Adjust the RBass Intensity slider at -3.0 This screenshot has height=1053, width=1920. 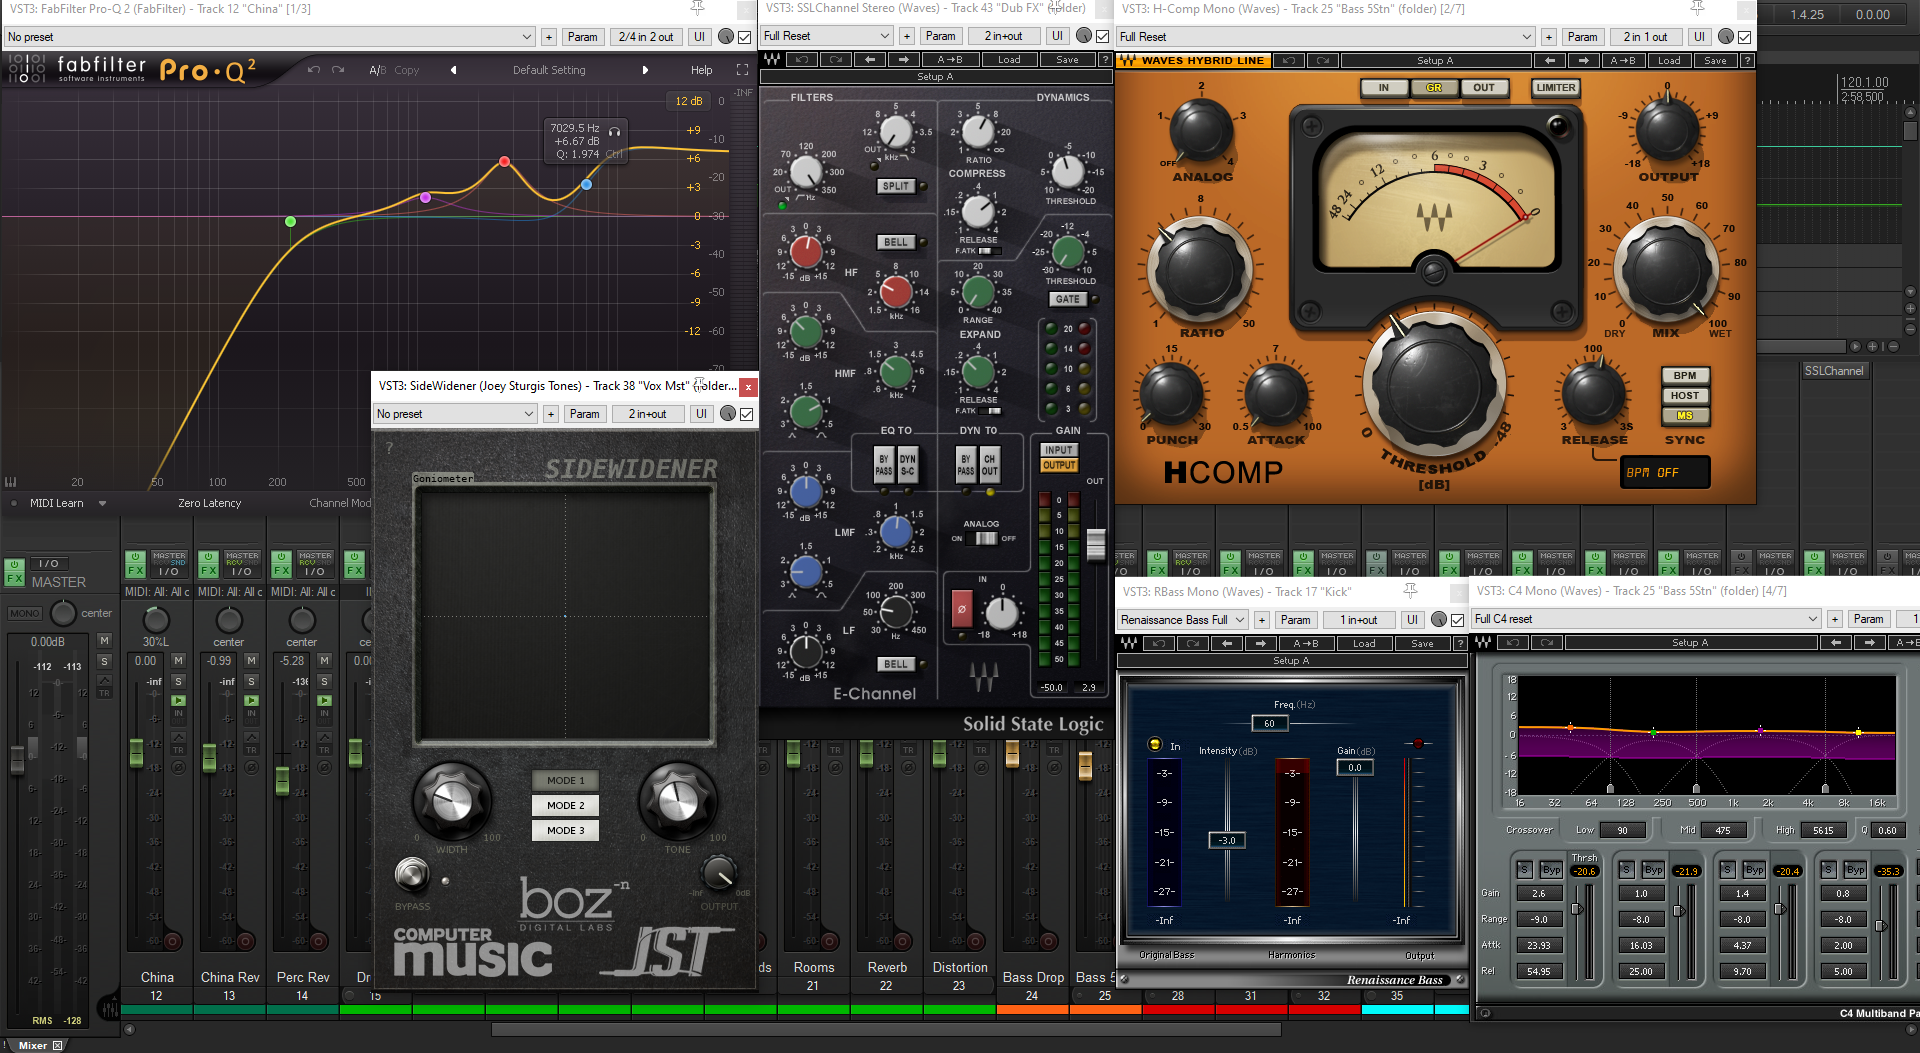click(1227, 840)
